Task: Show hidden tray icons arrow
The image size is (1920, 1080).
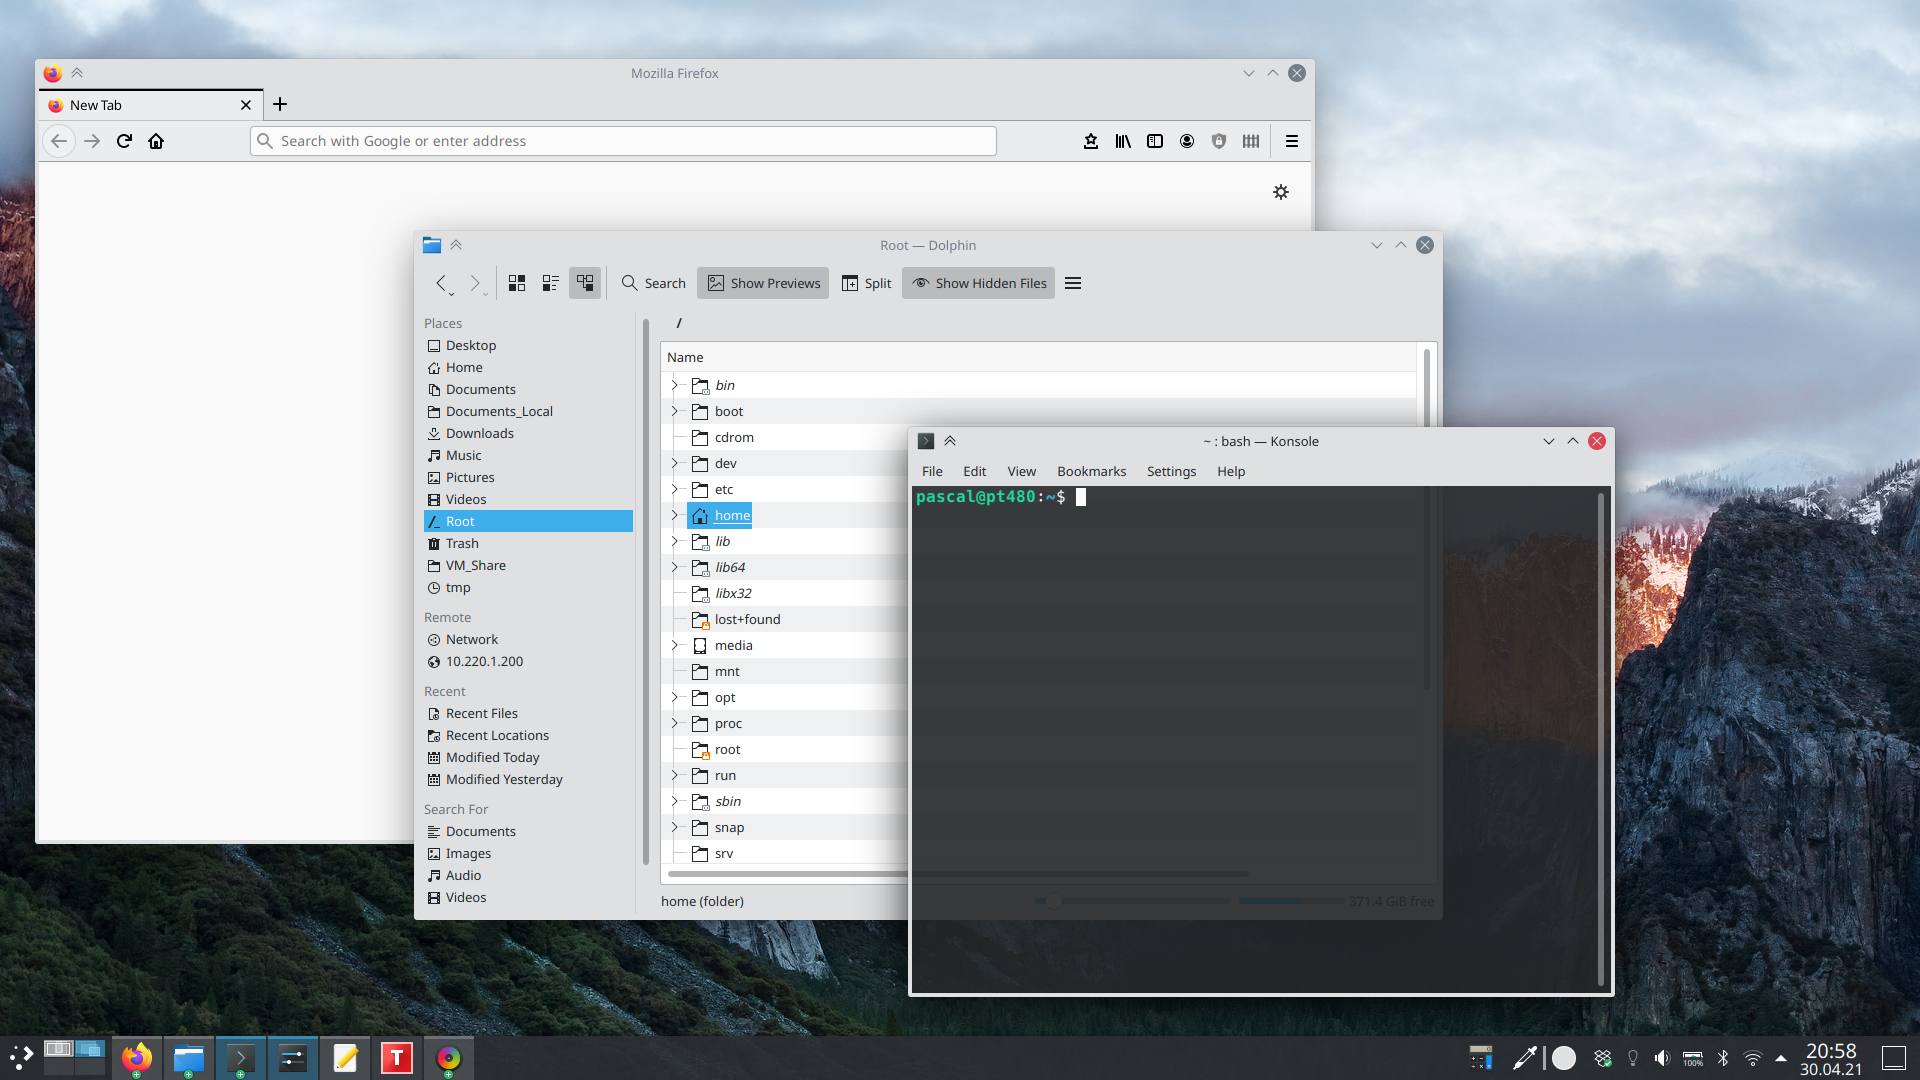Action: coord(1781,1058)
